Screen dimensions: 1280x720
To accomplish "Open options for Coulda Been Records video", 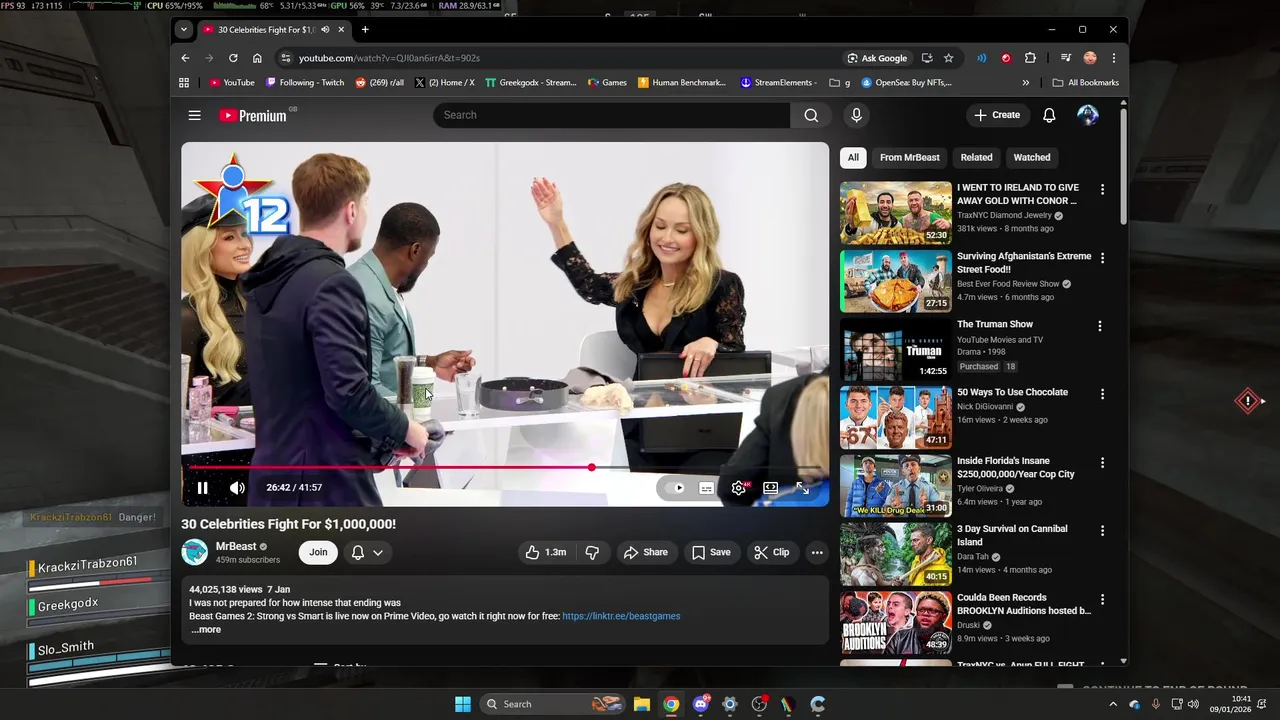I will tap(1103, 600).
